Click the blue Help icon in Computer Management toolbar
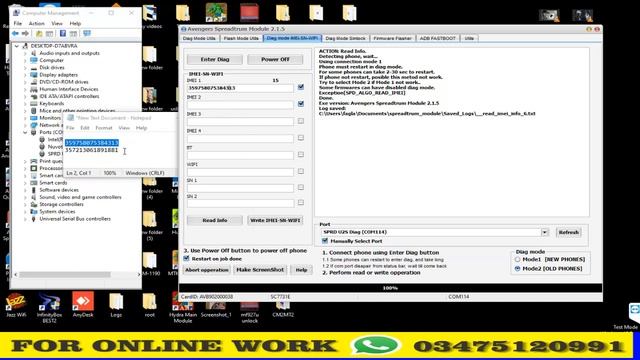 point(63,33)
